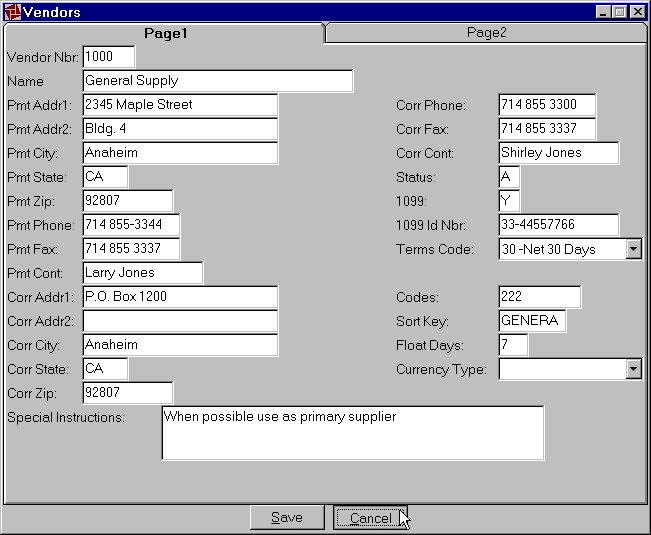Screen dimensions: 651x535
Task: Click the Corr State field
Action: [x=105, y=369]
